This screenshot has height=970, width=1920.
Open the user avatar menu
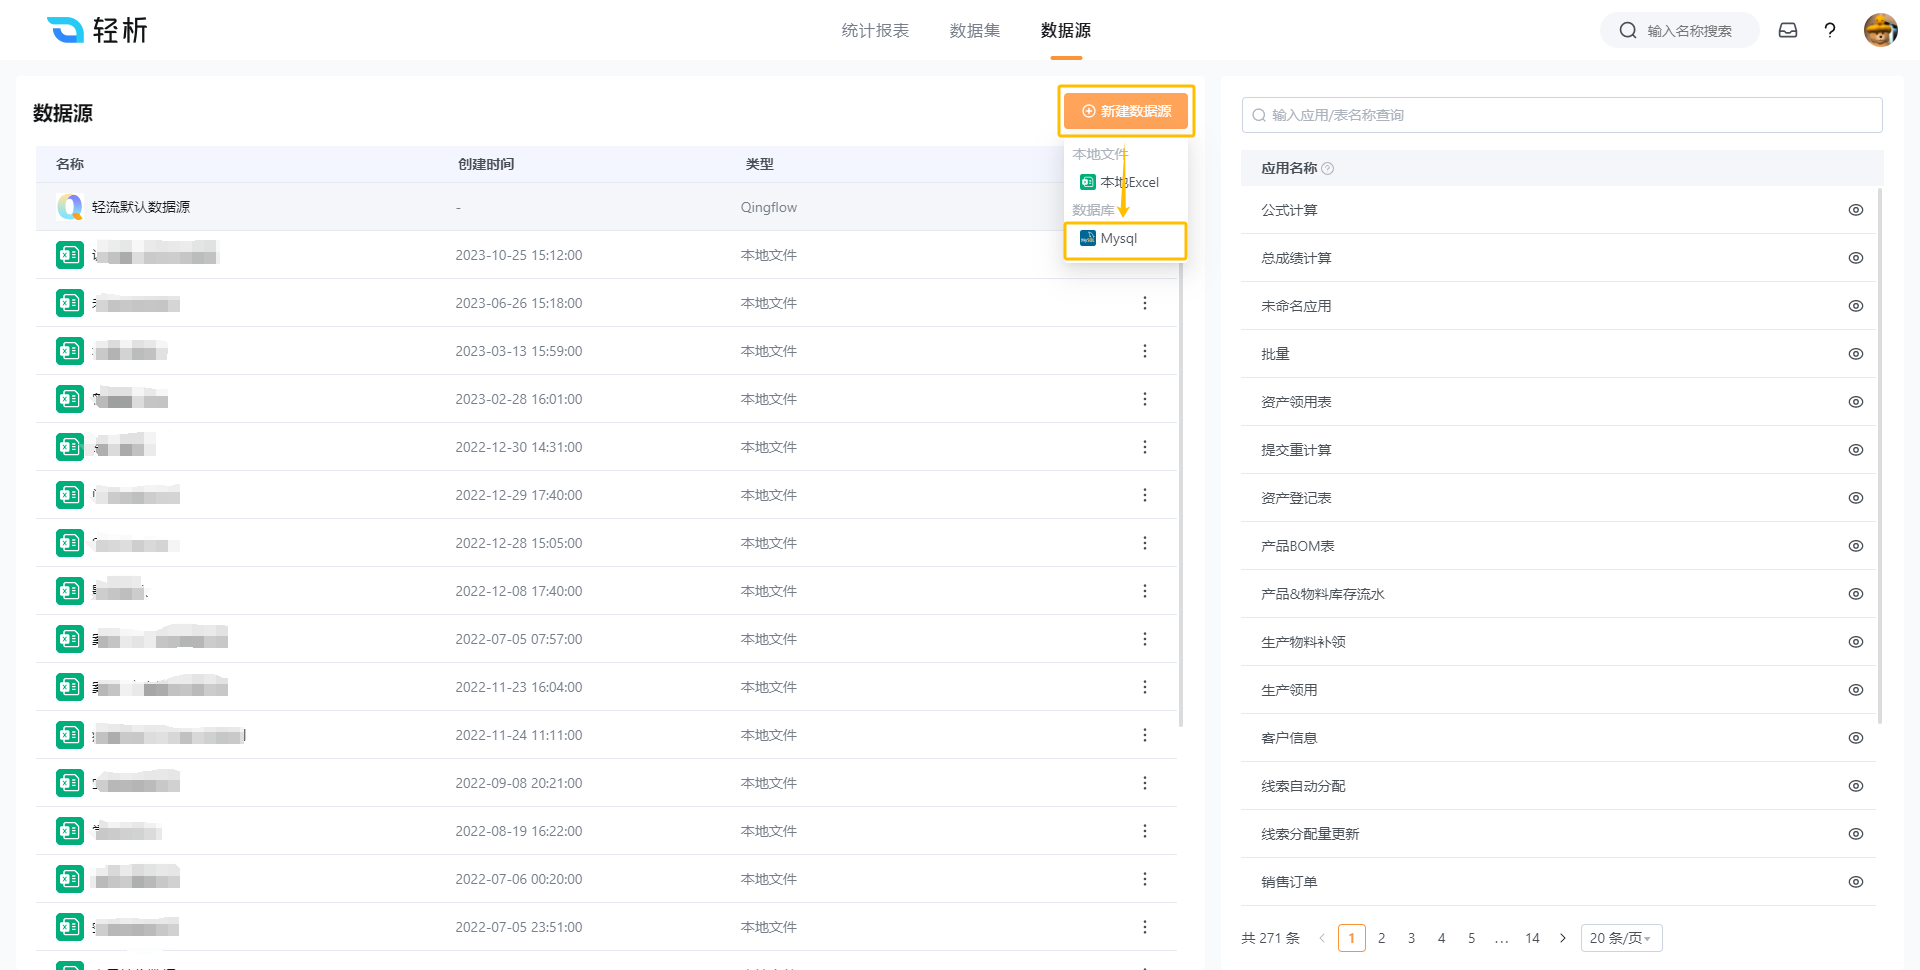(x=1881, y=30)
